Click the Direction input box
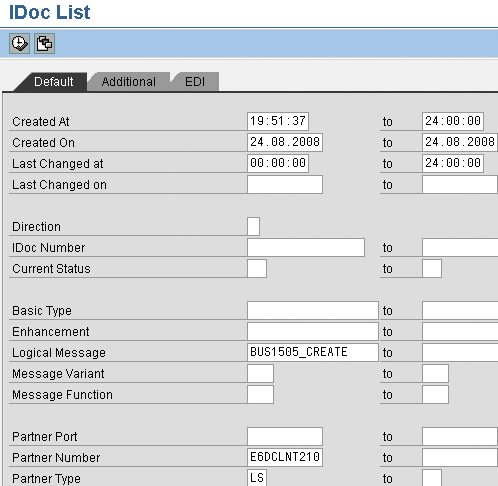The height and width of the screenshot is (486, 498). coord(253,226)
